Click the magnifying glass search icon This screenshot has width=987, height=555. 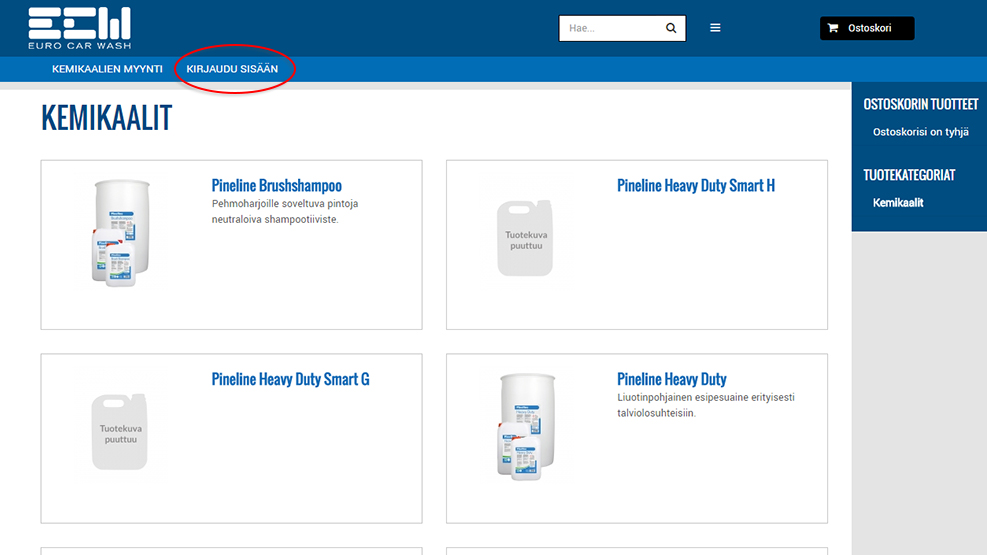click(x=671, y=28)
